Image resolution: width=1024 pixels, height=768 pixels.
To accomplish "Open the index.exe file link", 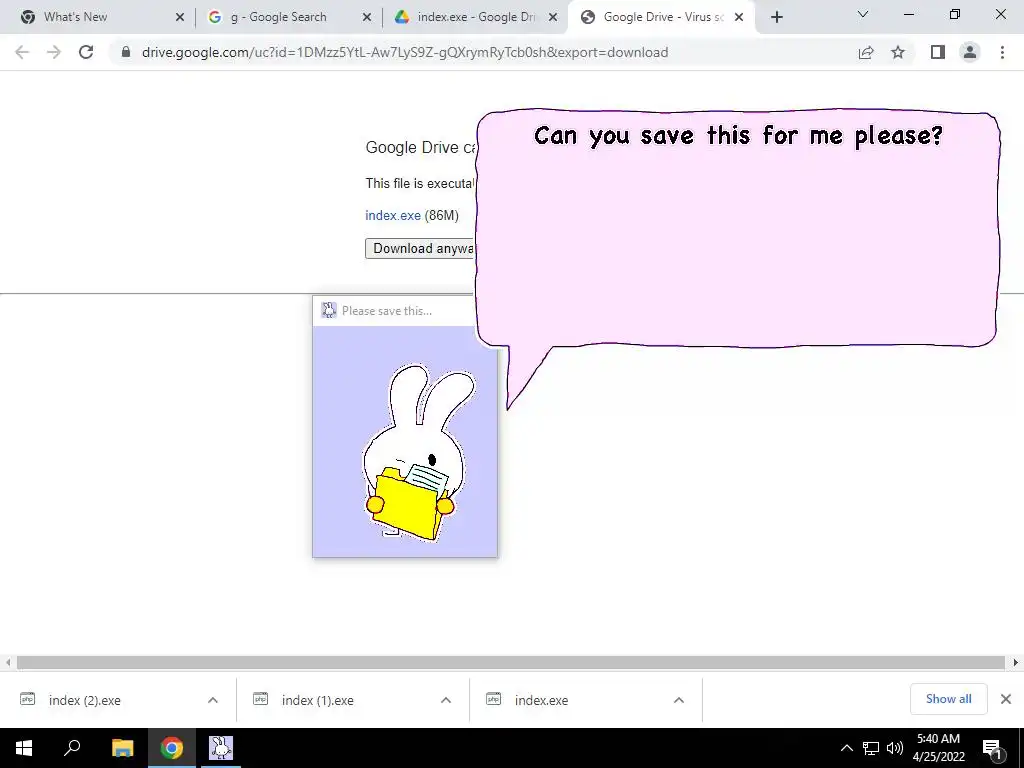I will [392, 216].
